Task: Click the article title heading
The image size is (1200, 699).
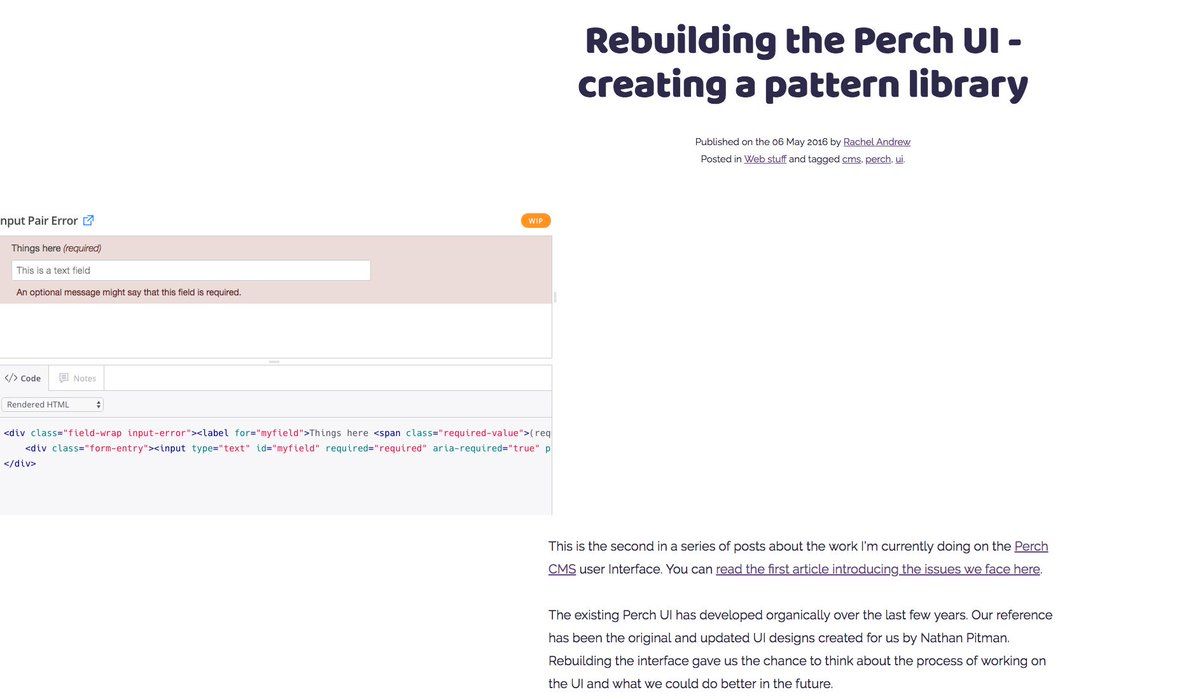Action: 803,62
